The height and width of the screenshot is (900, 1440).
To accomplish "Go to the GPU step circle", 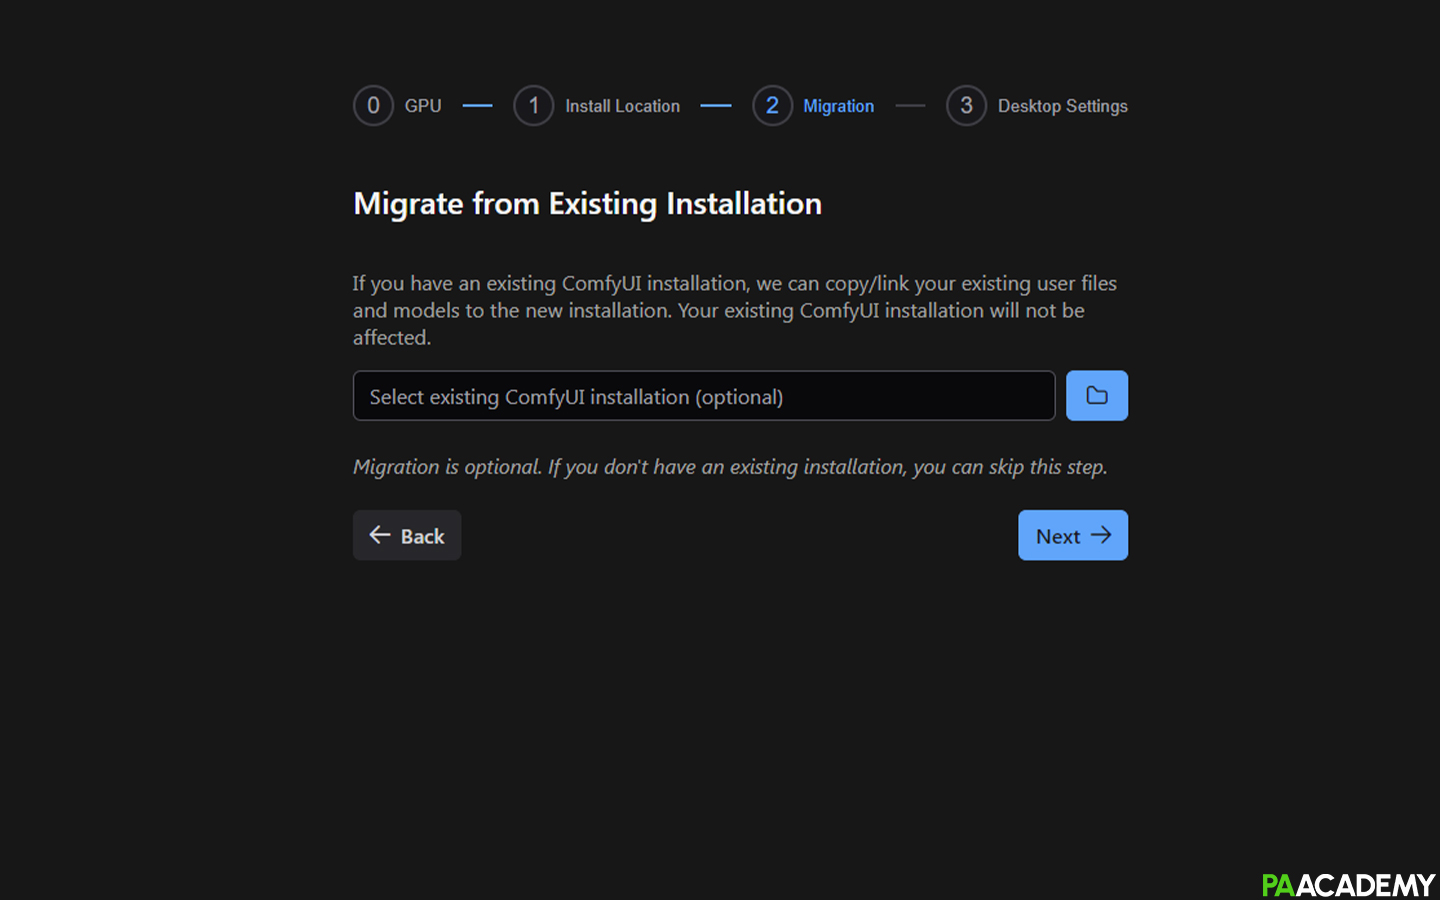I will coord(373,106).
